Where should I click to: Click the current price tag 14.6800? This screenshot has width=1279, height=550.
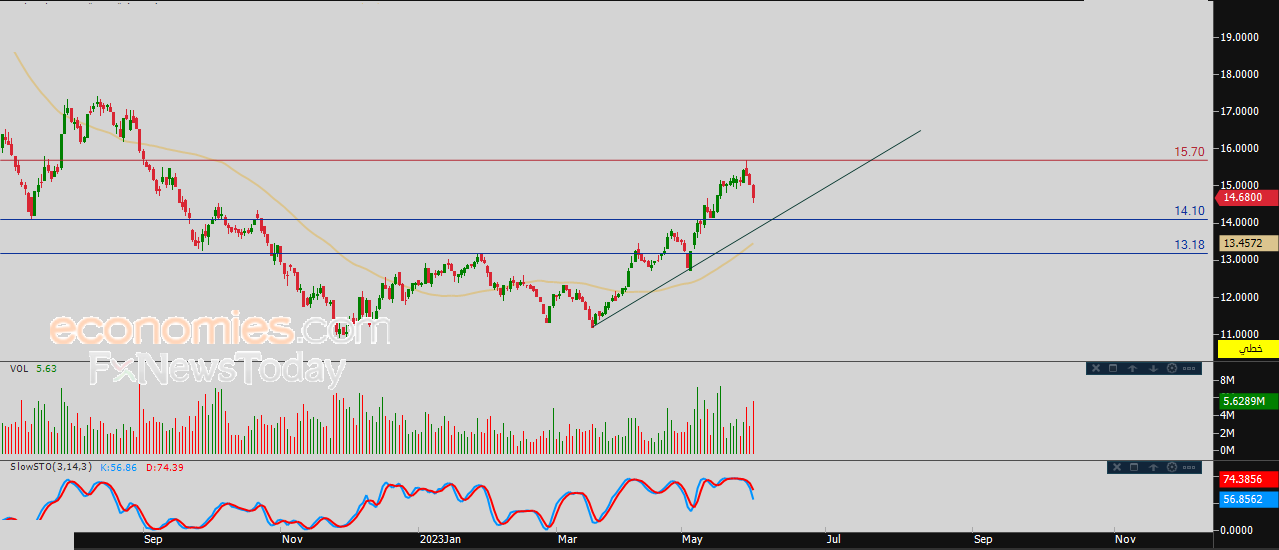tap(1249, 198)
